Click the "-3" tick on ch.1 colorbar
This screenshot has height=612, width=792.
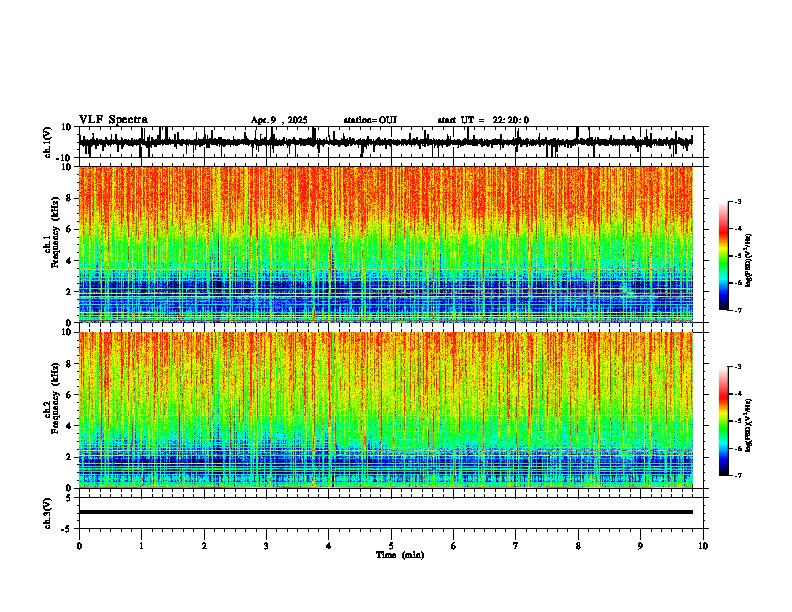tap(738, 201)
